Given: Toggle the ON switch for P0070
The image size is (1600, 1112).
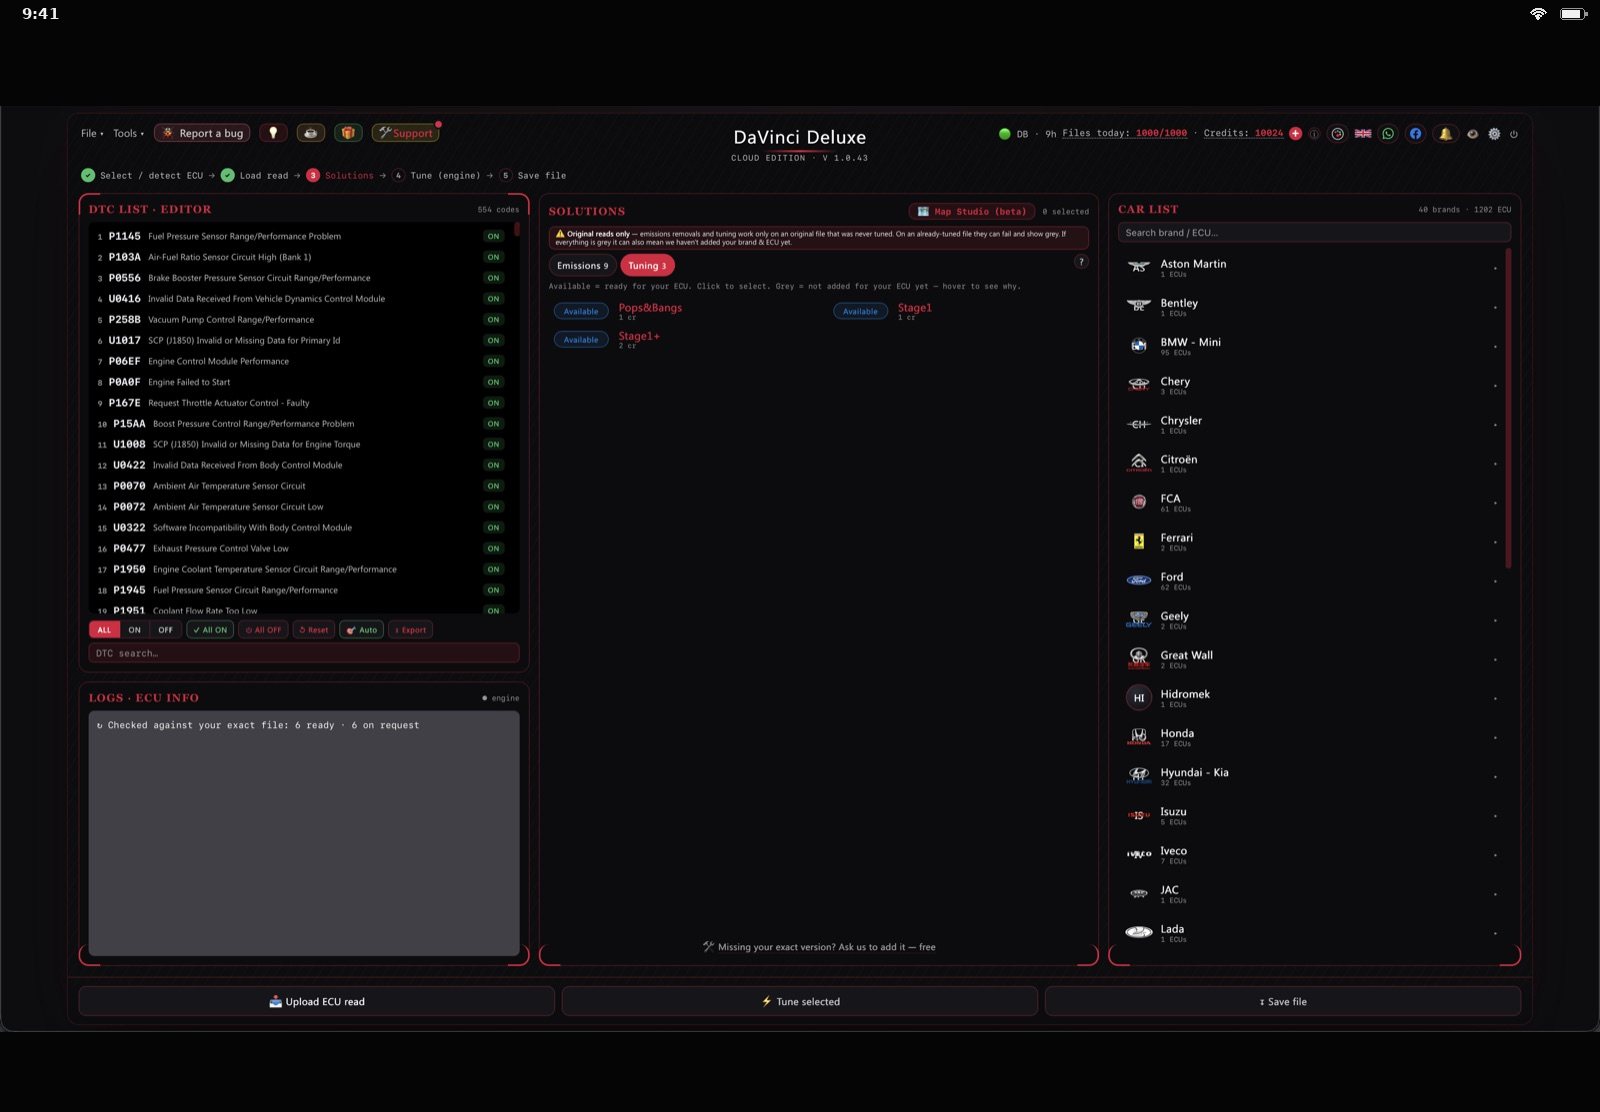Looking at the screenshot, I should tap(494, 486).
